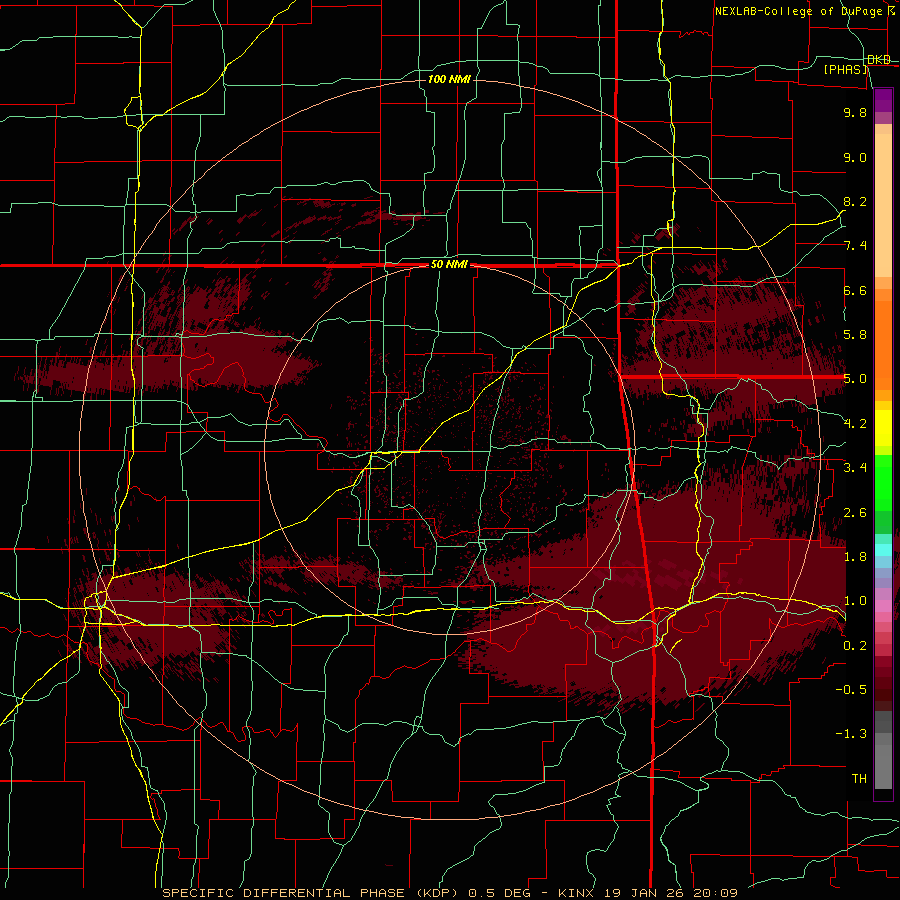
Task: Click the DKD label above the legend
Action: 879,59
